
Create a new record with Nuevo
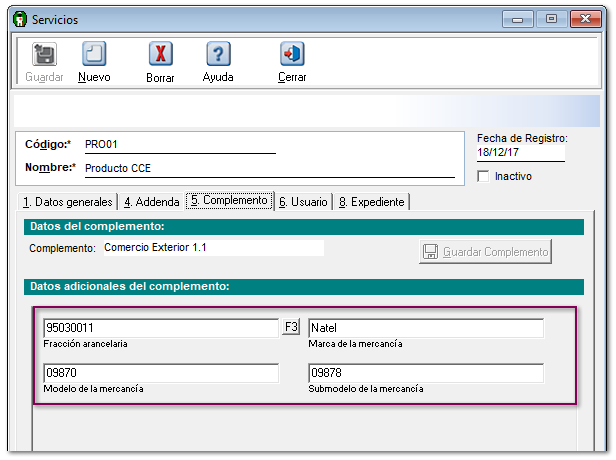coord(94,55)
